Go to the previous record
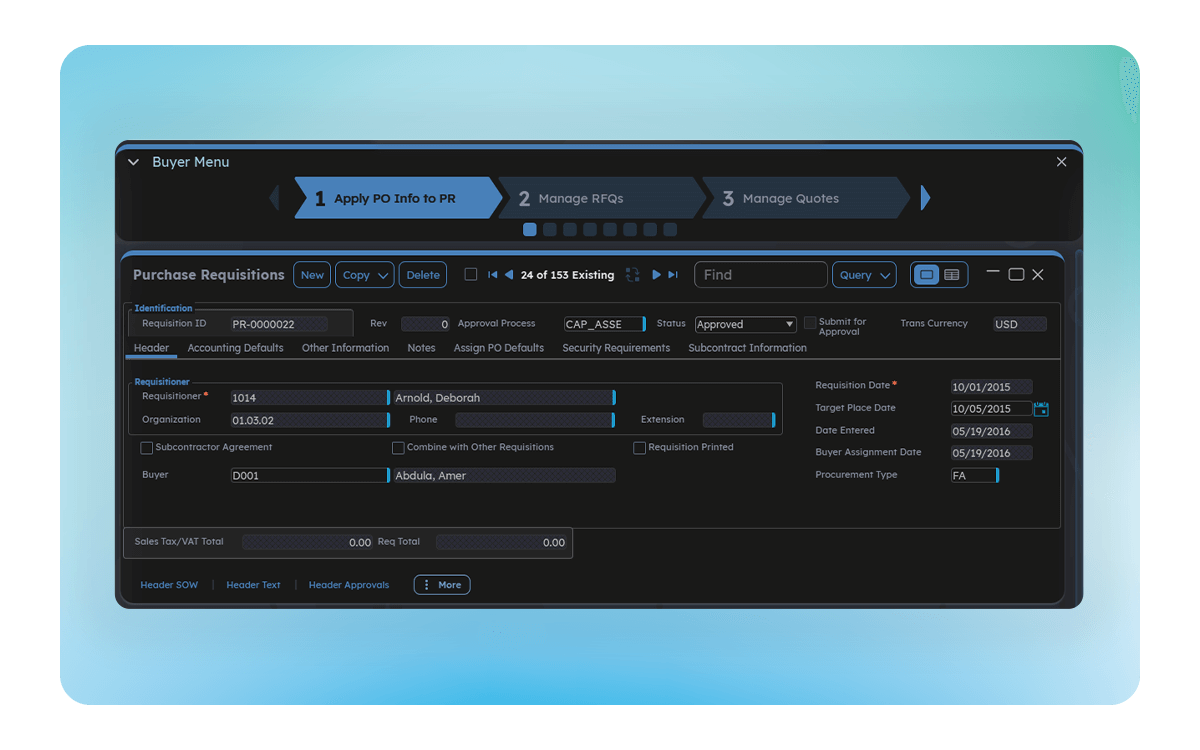Screen dimensions: 1200x750 point(509,275)
